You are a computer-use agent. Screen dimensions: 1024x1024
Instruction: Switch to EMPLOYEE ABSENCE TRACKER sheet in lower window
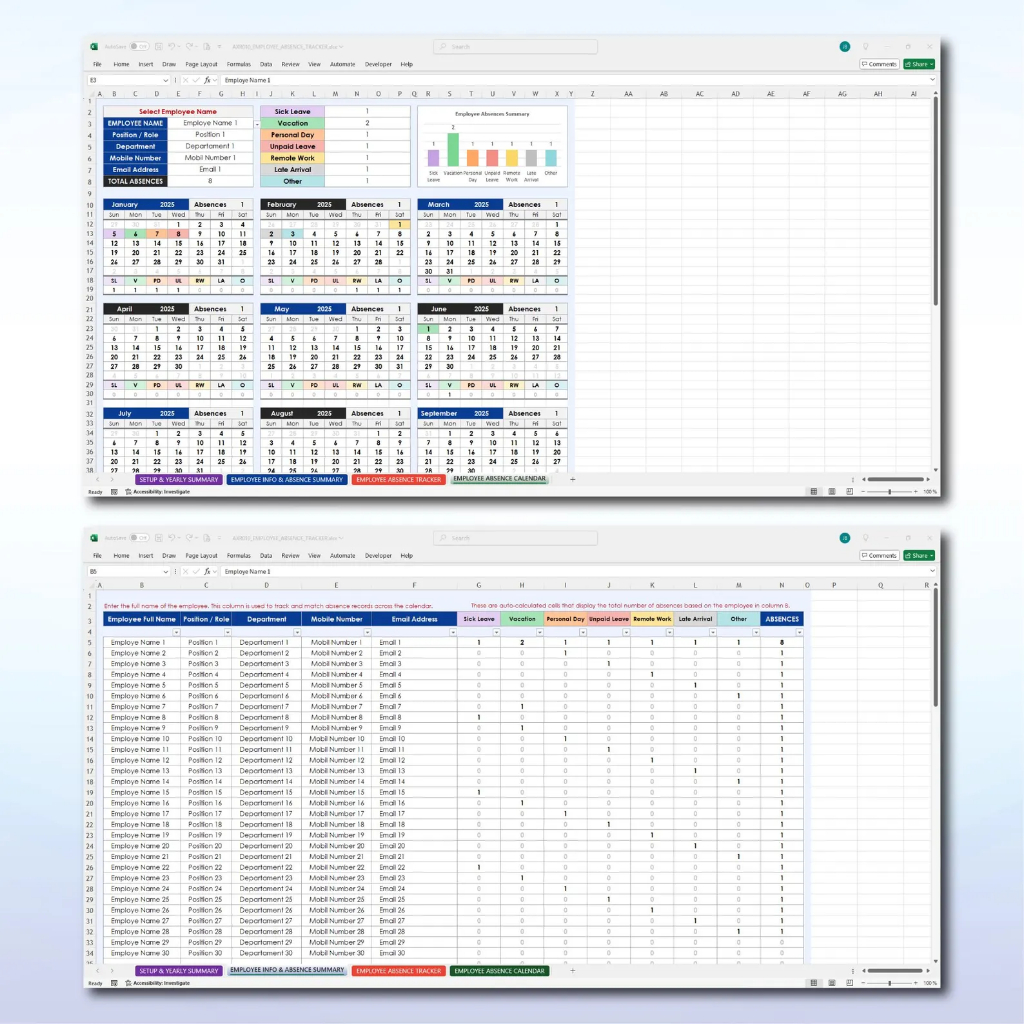(x=399, y=971)
